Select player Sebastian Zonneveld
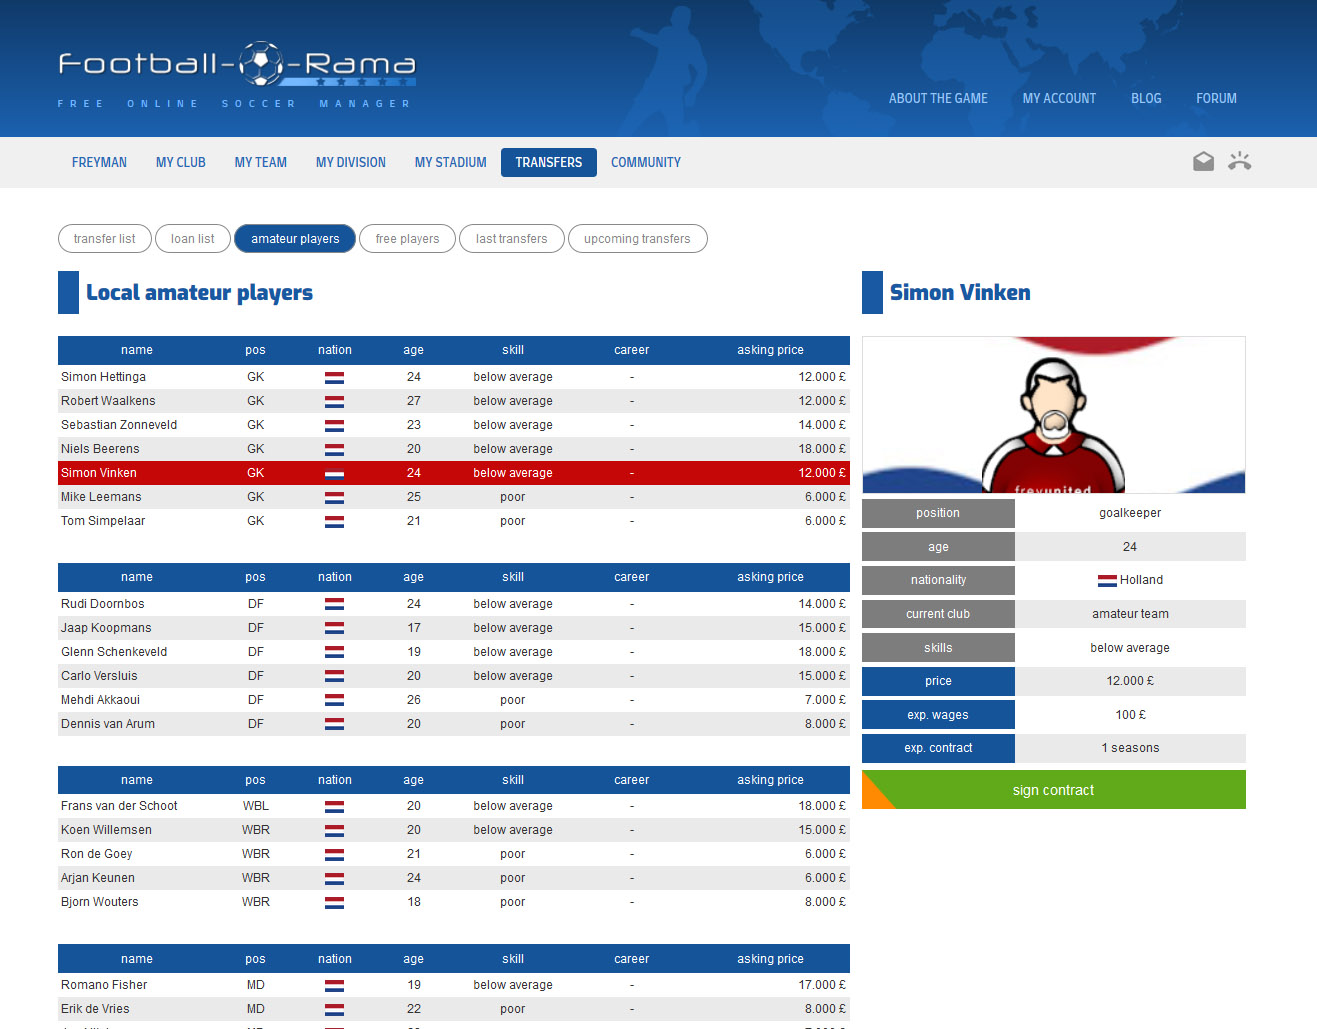The height and width of the screenshot is (1029, 1317). coord(119,425)
